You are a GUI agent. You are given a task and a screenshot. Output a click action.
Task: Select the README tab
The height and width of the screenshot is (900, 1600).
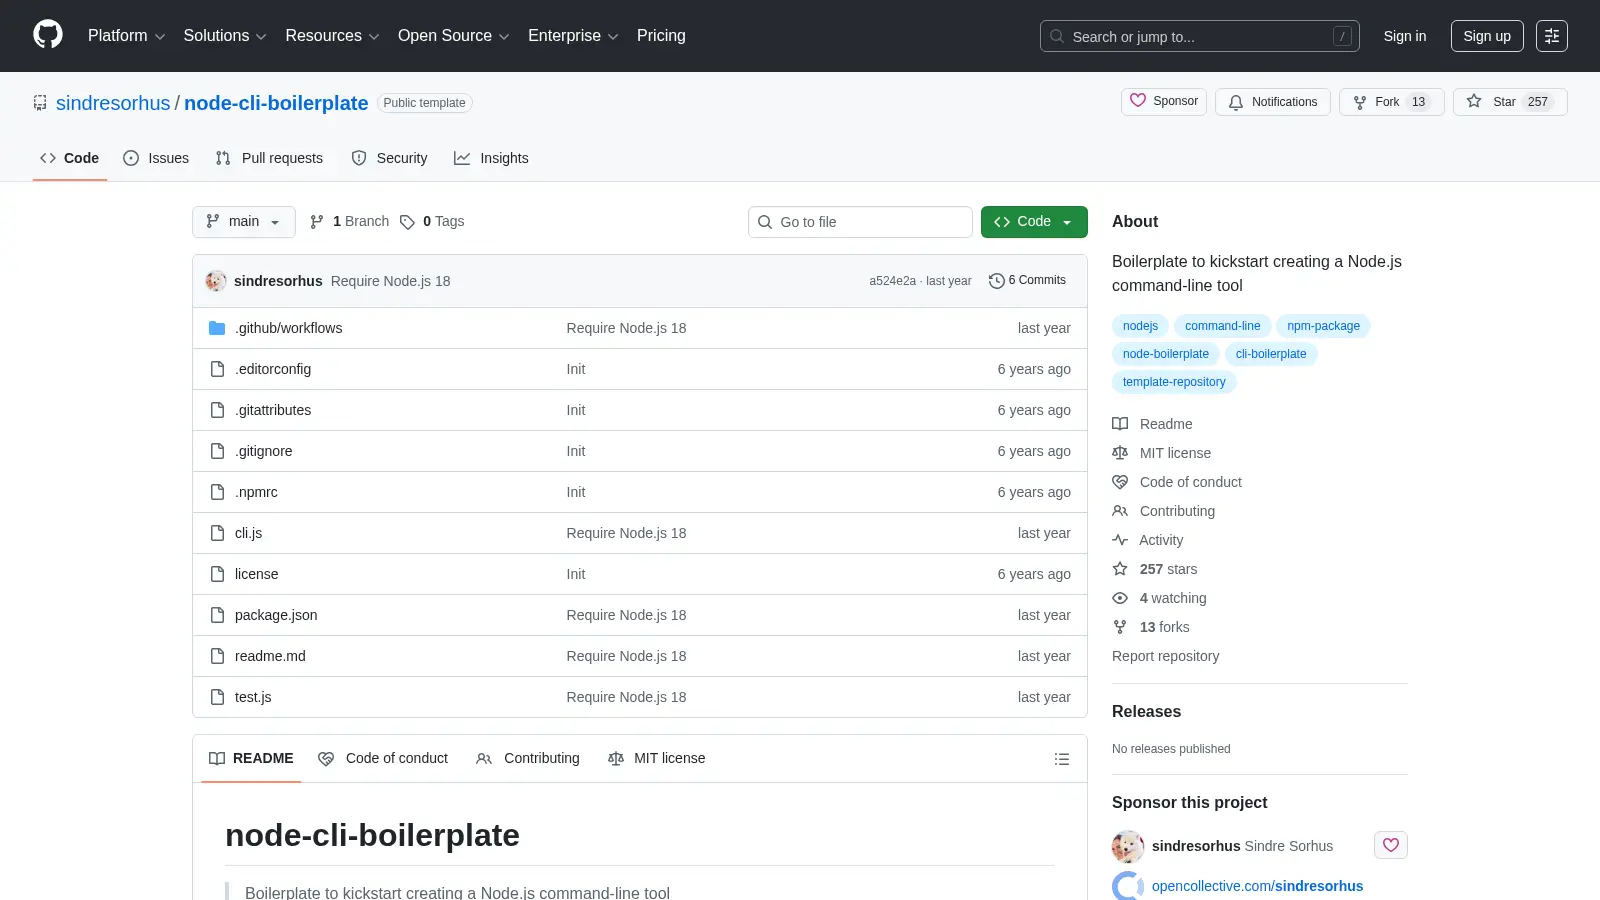(x=251, y=759)
